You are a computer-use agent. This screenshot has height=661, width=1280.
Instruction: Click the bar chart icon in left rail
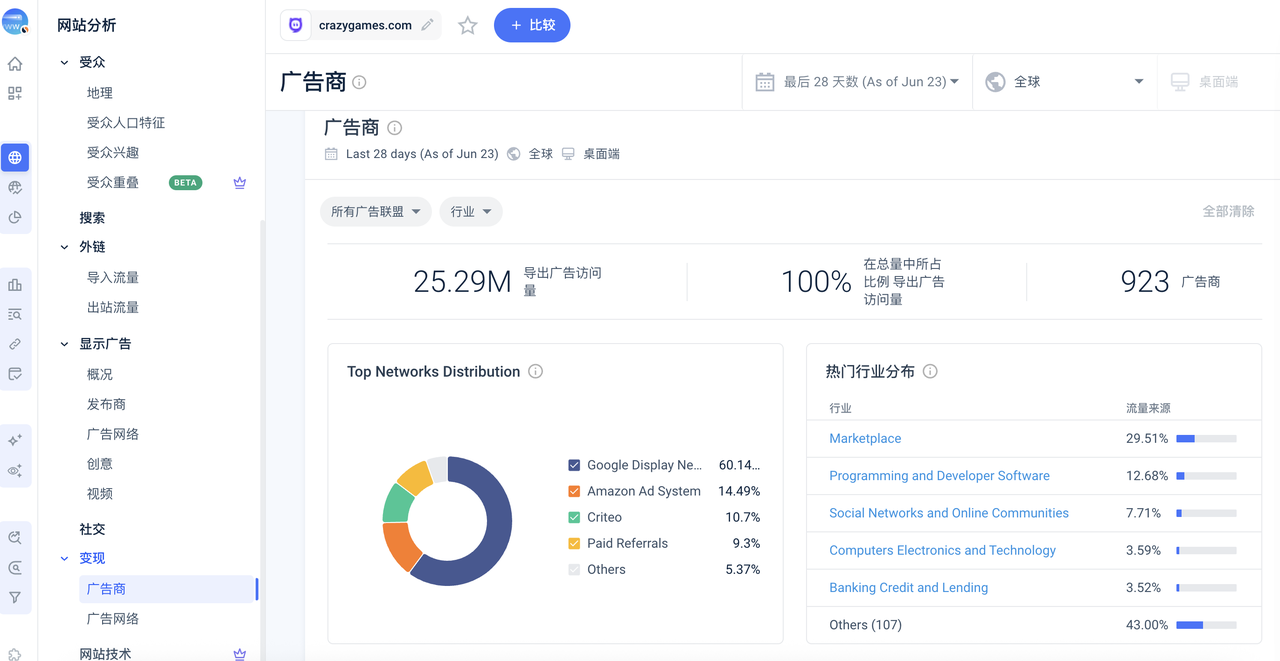pyautogui.click(x=15, y=285)
